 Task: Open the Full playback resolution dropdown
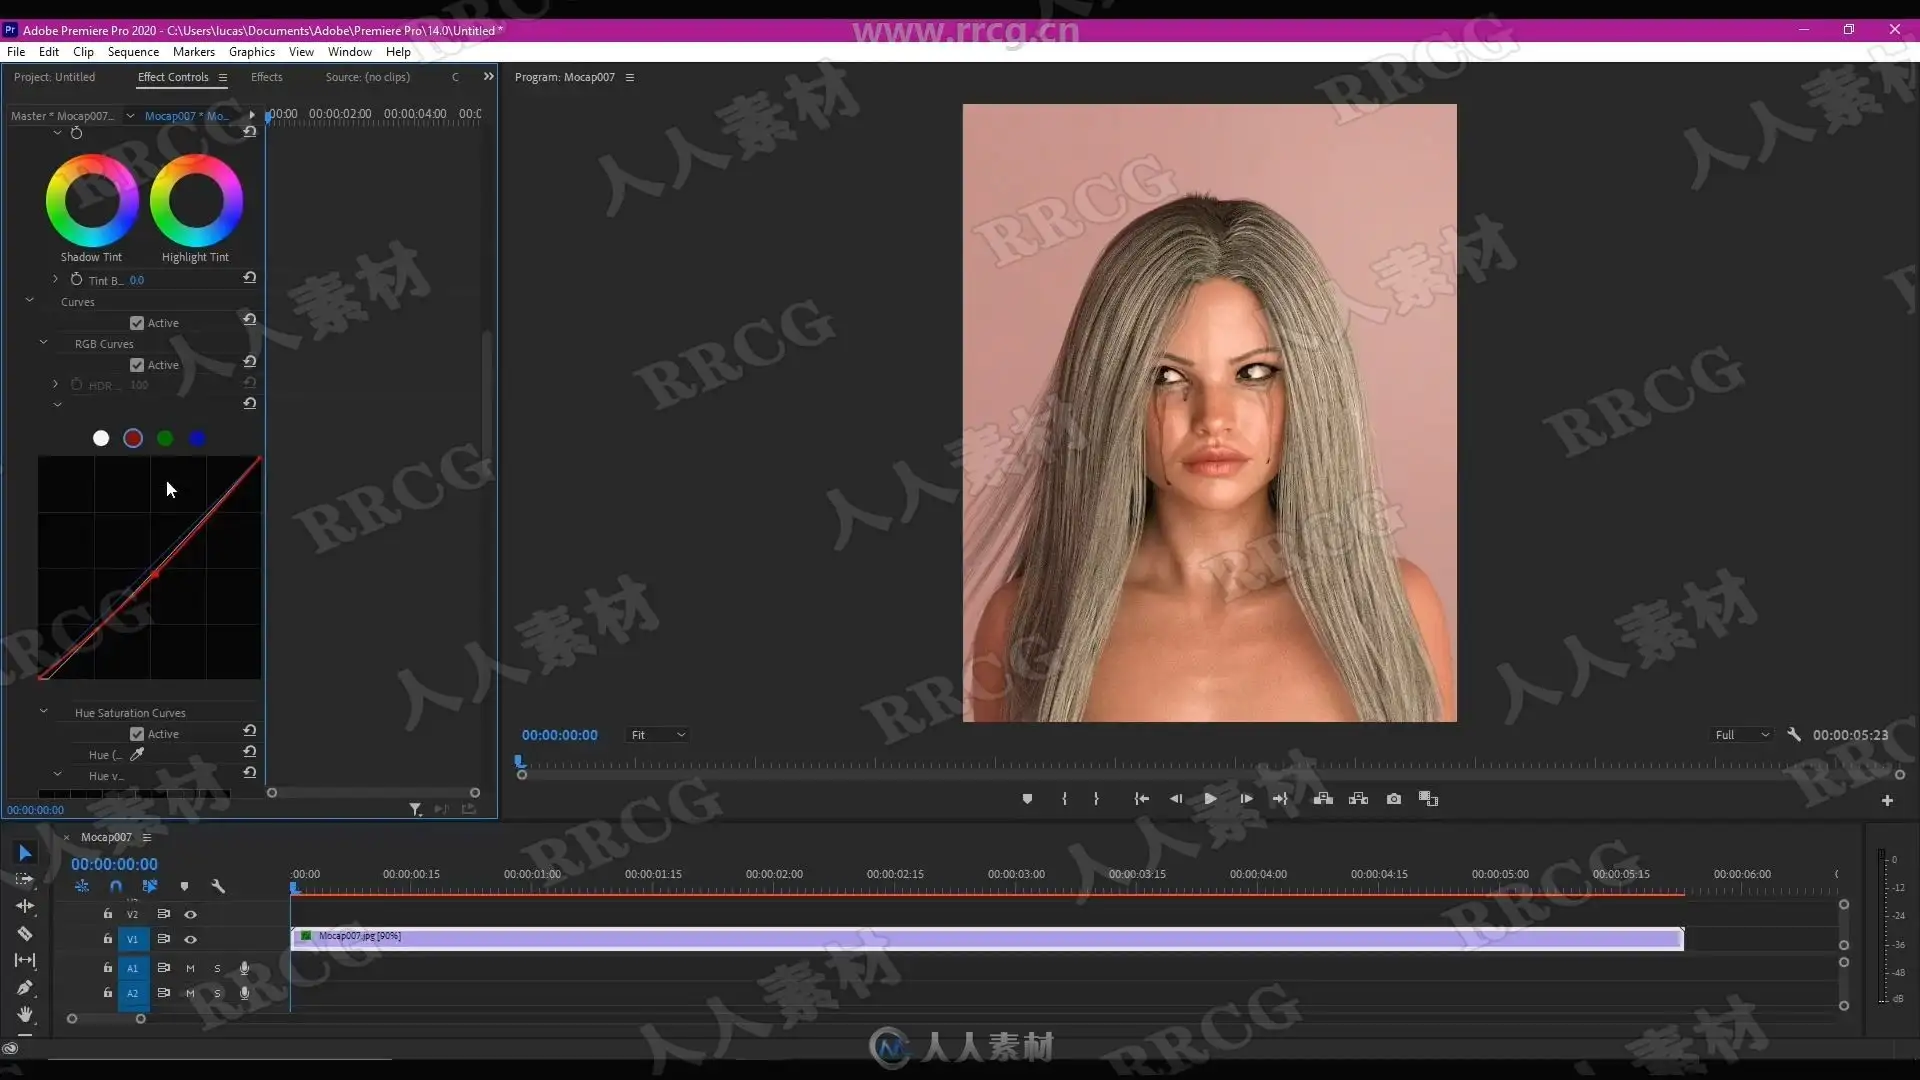[1742, 735]
